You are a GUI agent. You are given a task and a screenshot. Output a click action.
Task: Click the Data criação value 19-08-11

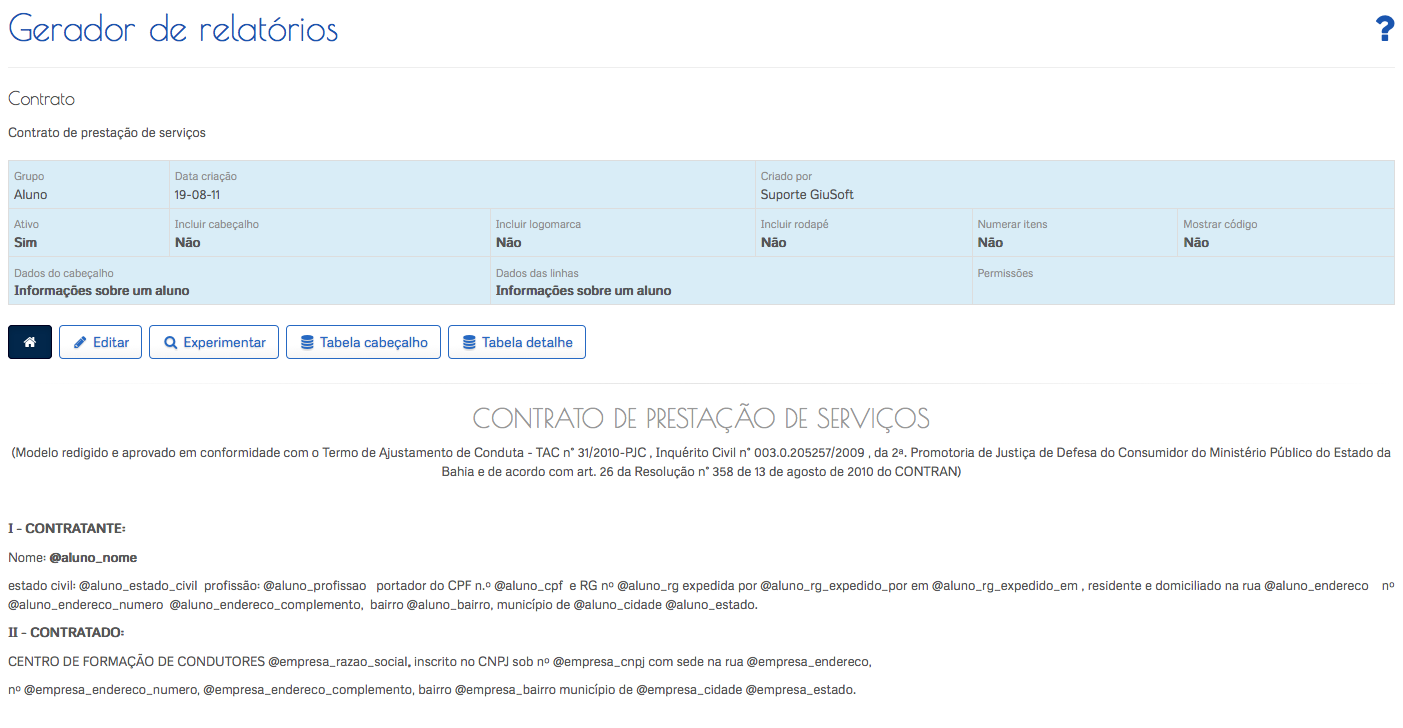coord(197,195)
